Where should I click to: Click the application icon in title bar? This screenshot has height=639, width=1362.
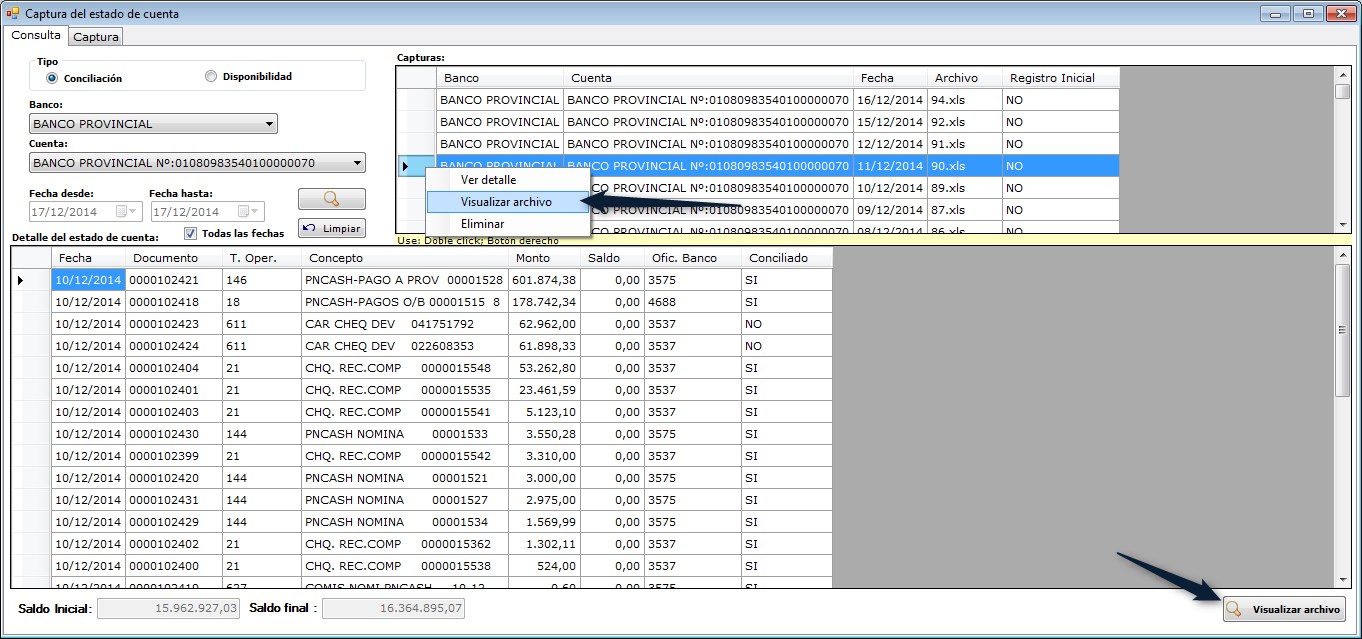click(x=12, y=13)
